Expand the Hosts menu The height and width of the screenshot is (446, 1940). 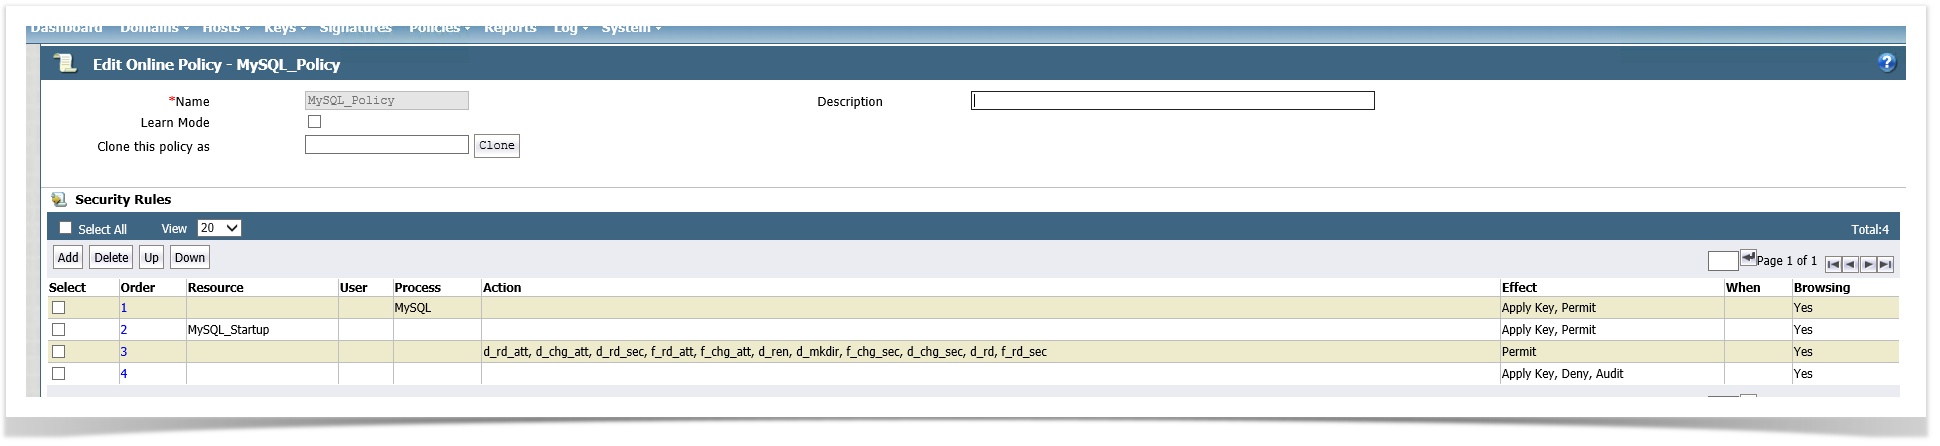pyautogui.click(x=226, y=29)
